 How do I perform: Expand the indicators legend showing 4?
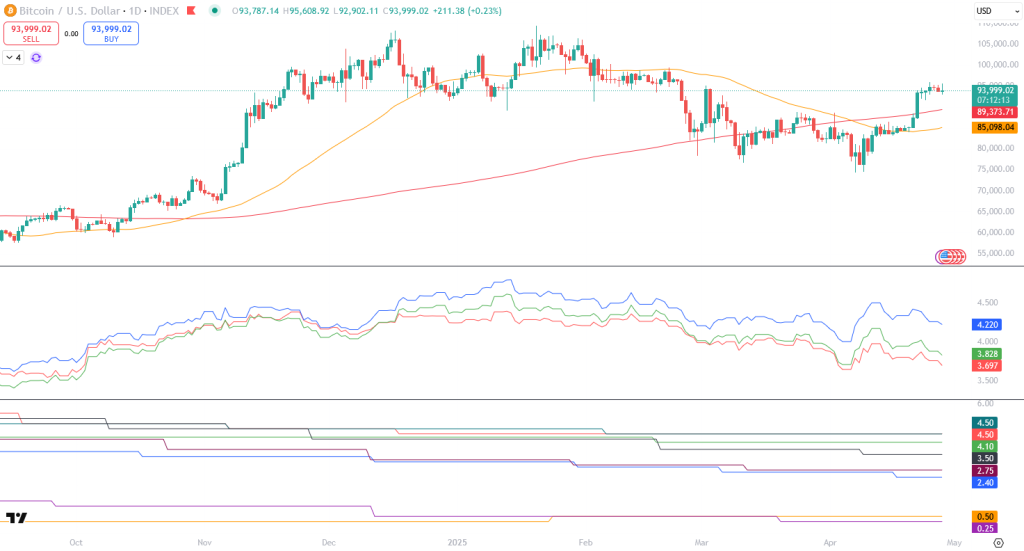pos(14,57)
